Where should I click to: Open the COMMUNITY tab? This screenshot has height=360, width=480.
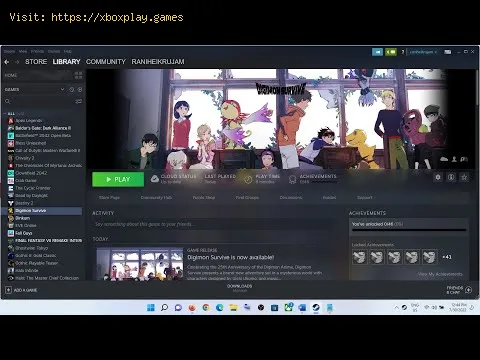(x=106, y=62)
